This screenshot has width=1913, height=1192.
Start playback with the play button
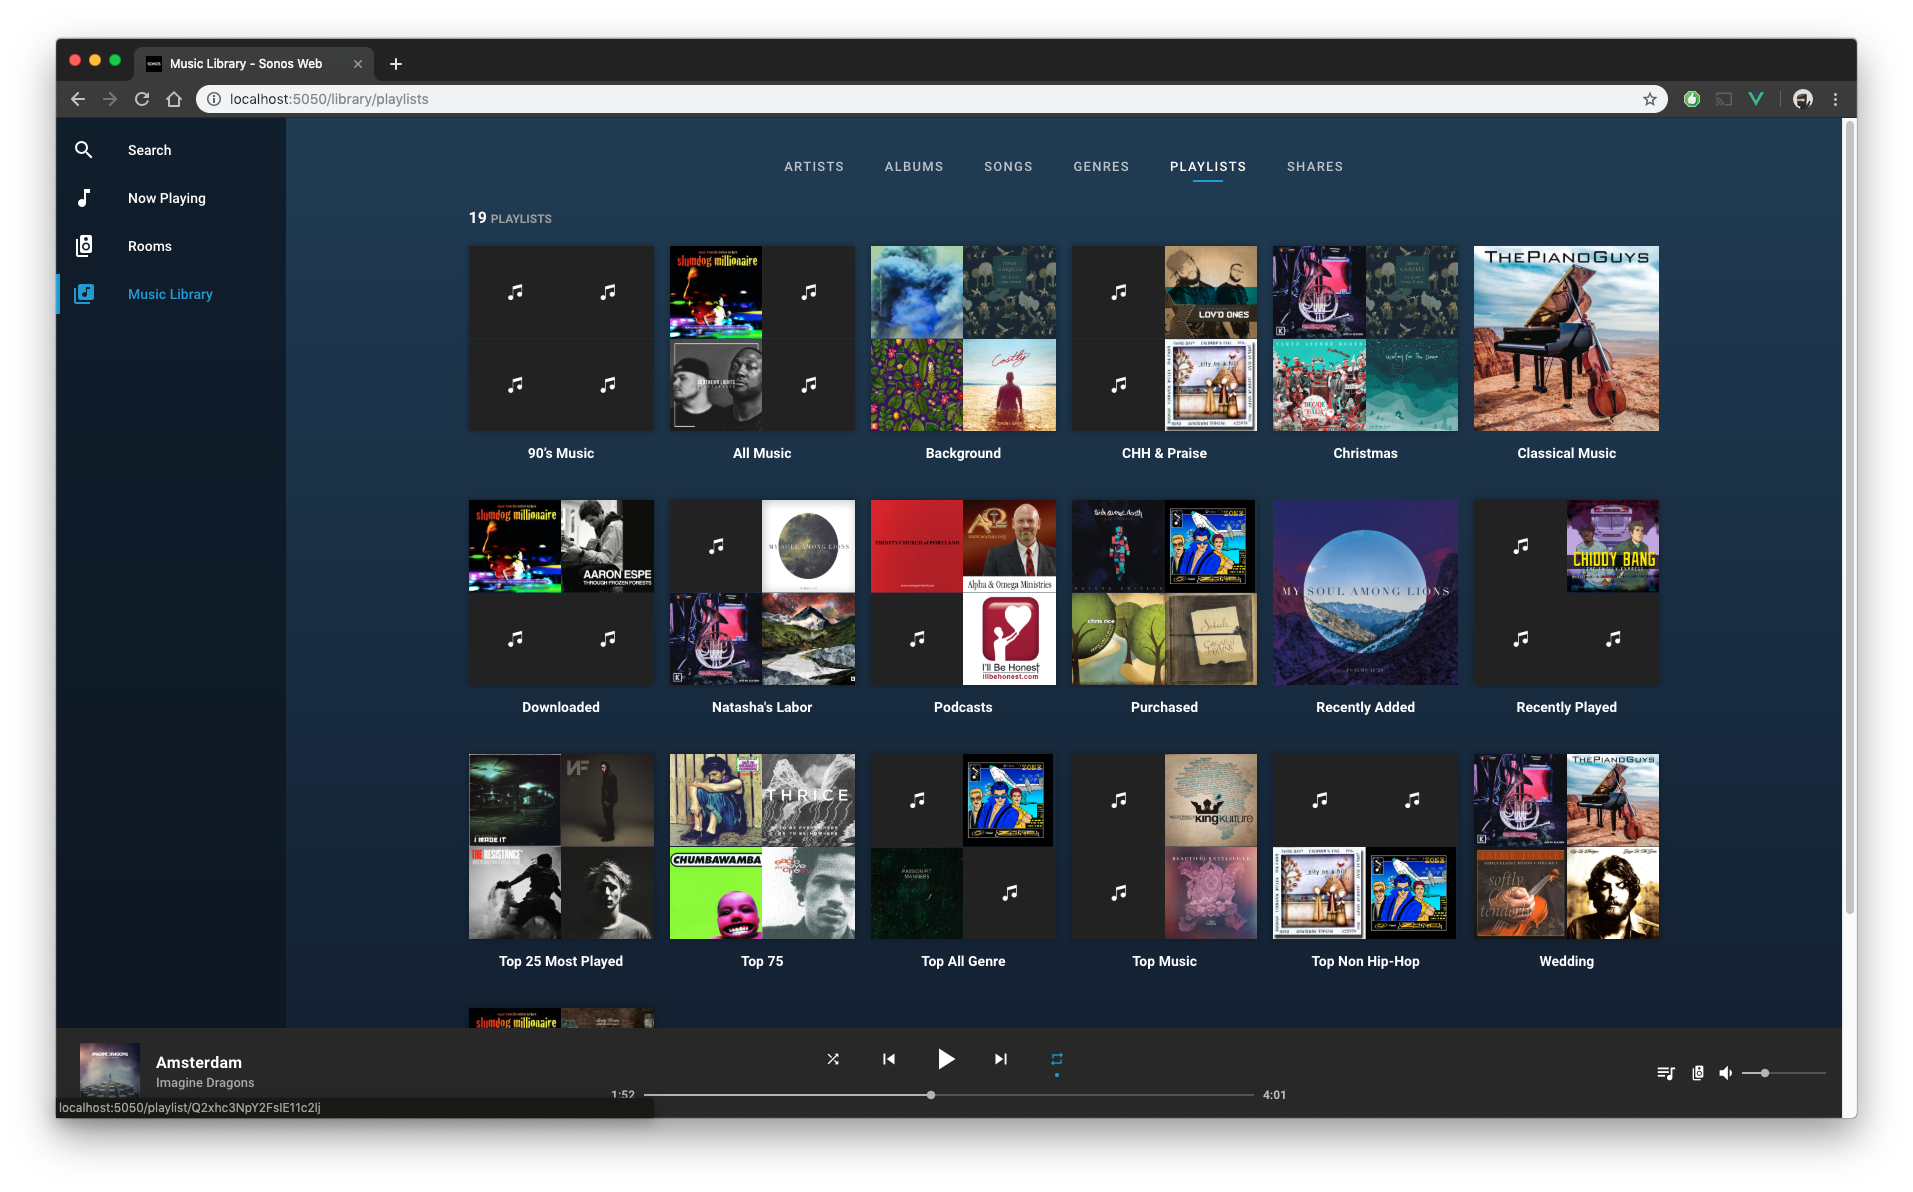tap(945, 1059)
